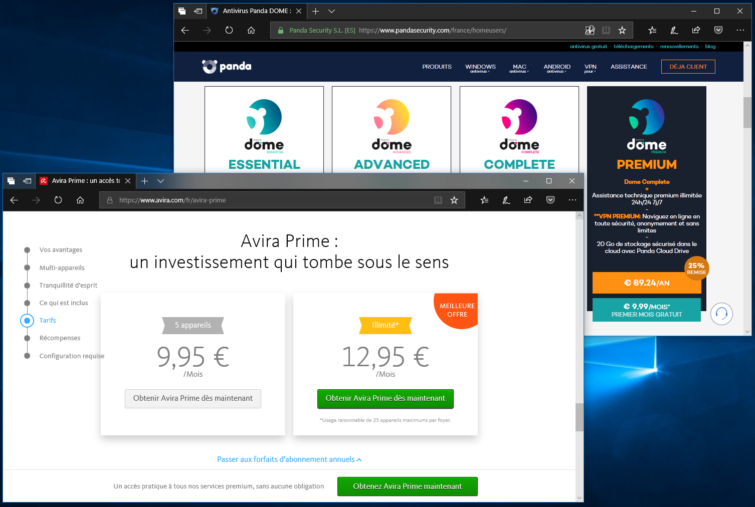Select the Tarifs step indicator
The height and width of the screenshot is (507, 755).
27,320
